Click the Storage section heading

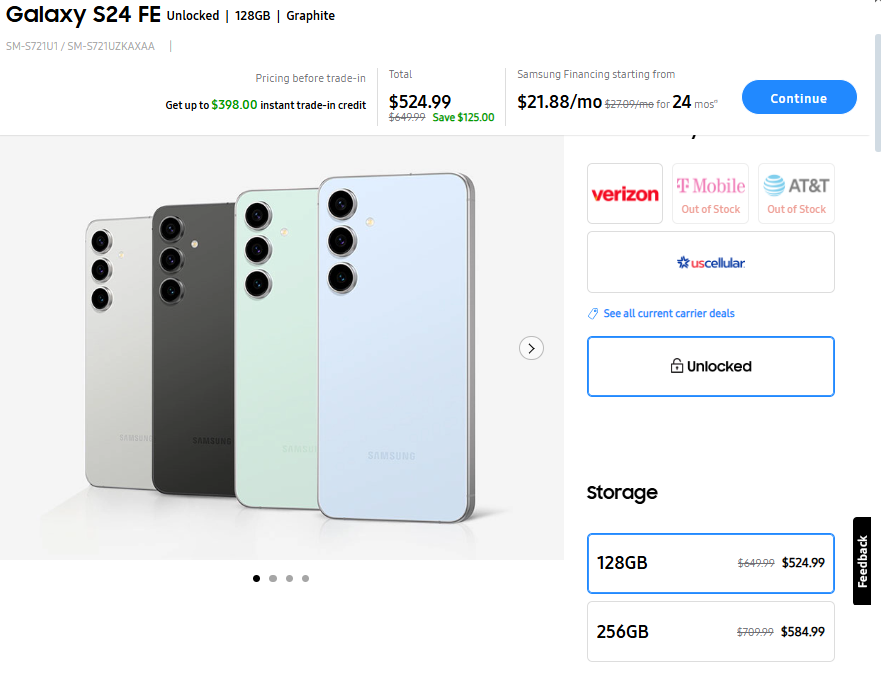(x=622, y=493)
